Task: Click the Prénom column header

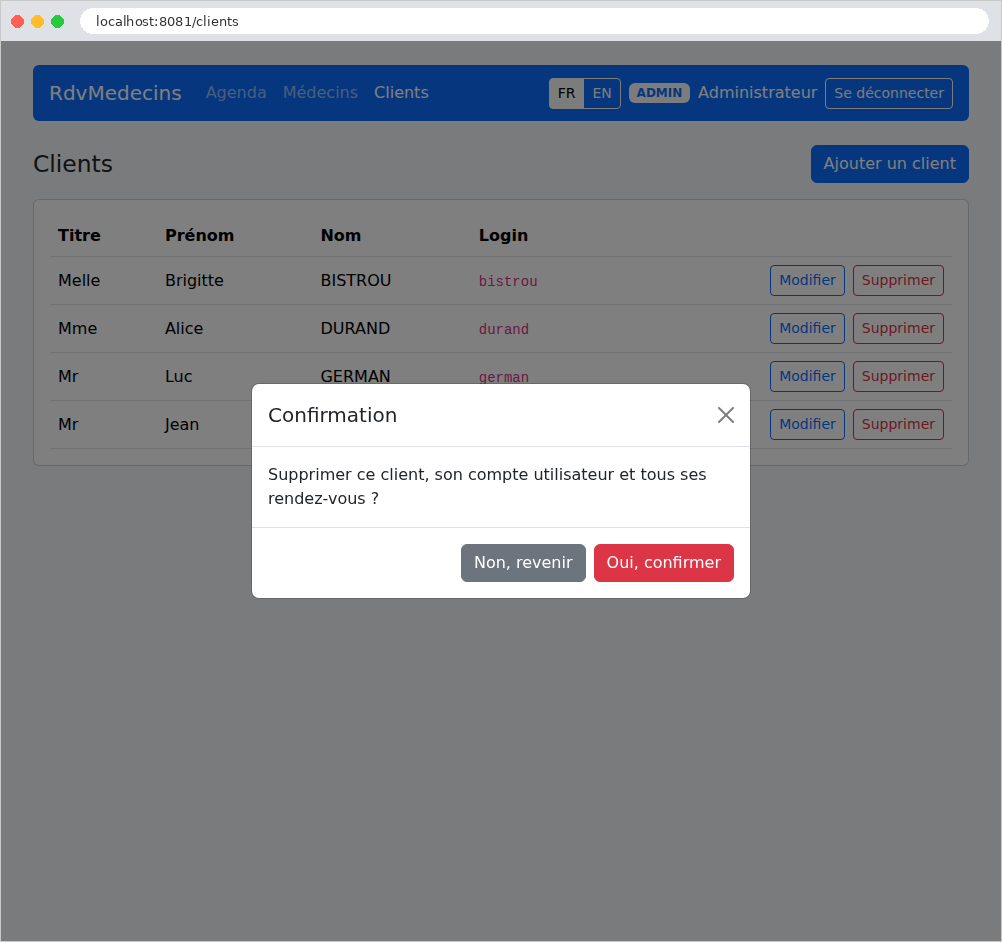Action: click(x=199, y=236)
